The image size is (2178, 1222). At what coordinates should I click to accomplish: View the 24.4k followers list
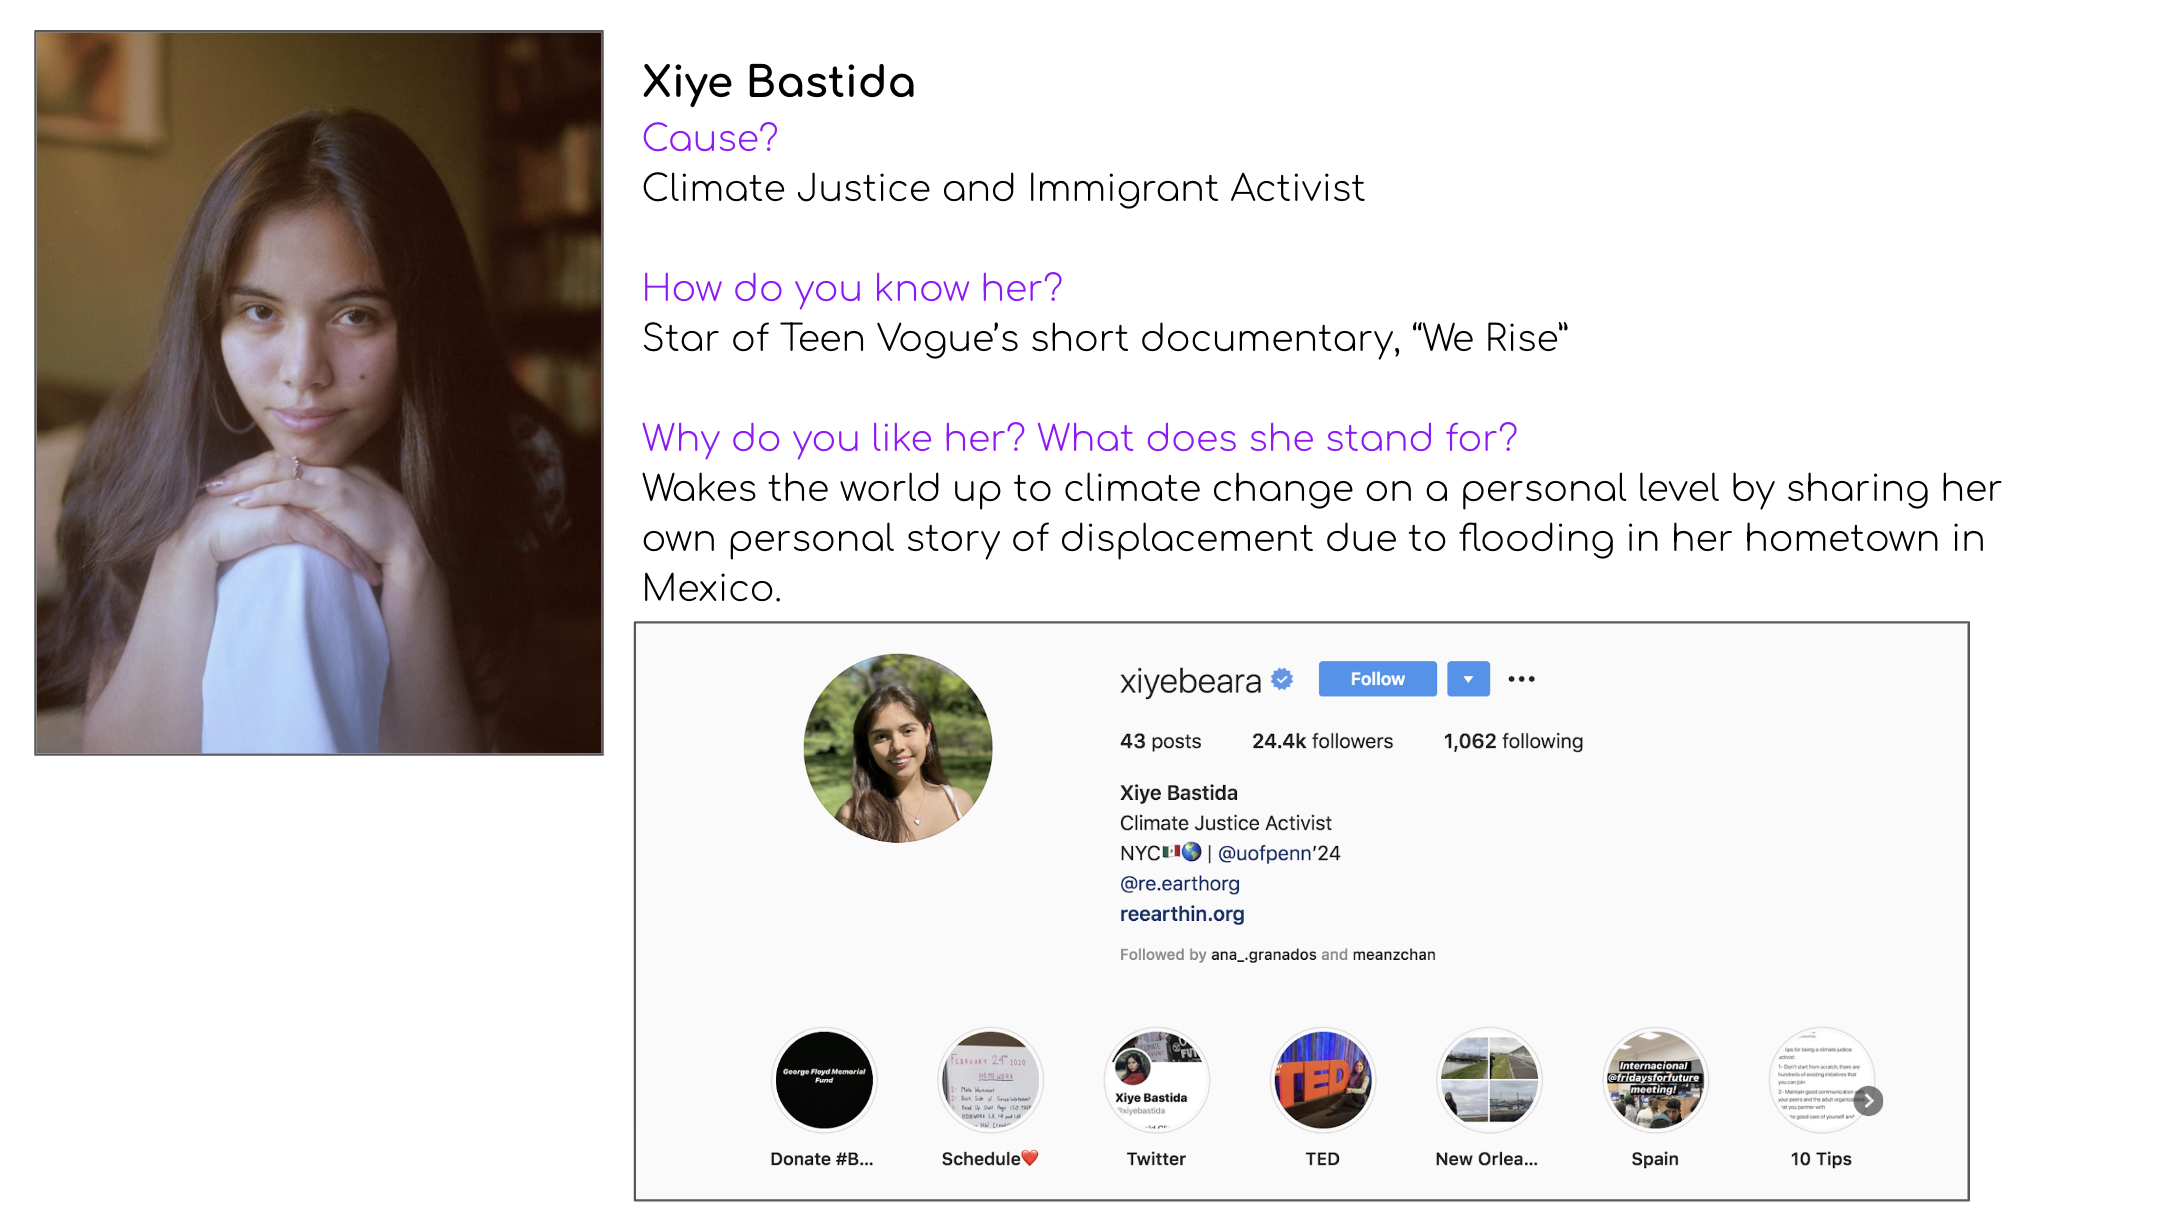[x=1322, y=741]
